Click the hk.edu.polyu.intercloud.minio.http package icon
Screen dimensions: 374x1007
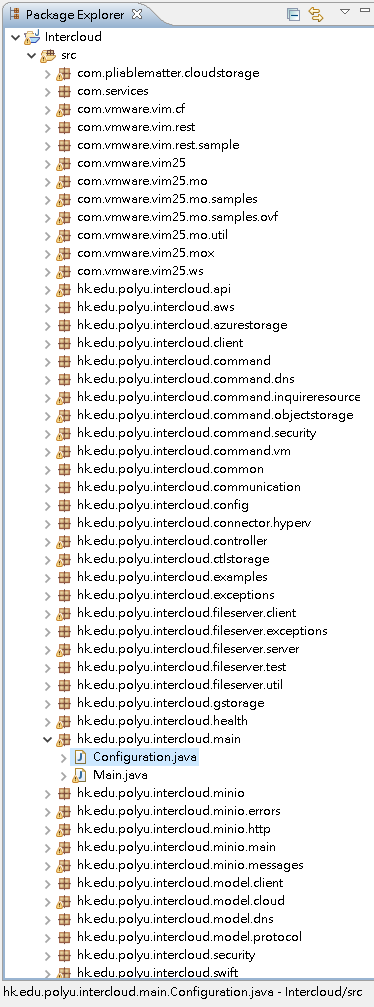click(63, 829)
